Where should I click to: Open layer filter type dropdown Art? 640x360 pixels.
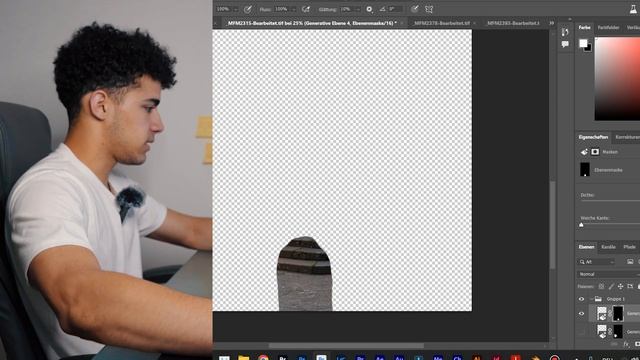pos(597,262)
